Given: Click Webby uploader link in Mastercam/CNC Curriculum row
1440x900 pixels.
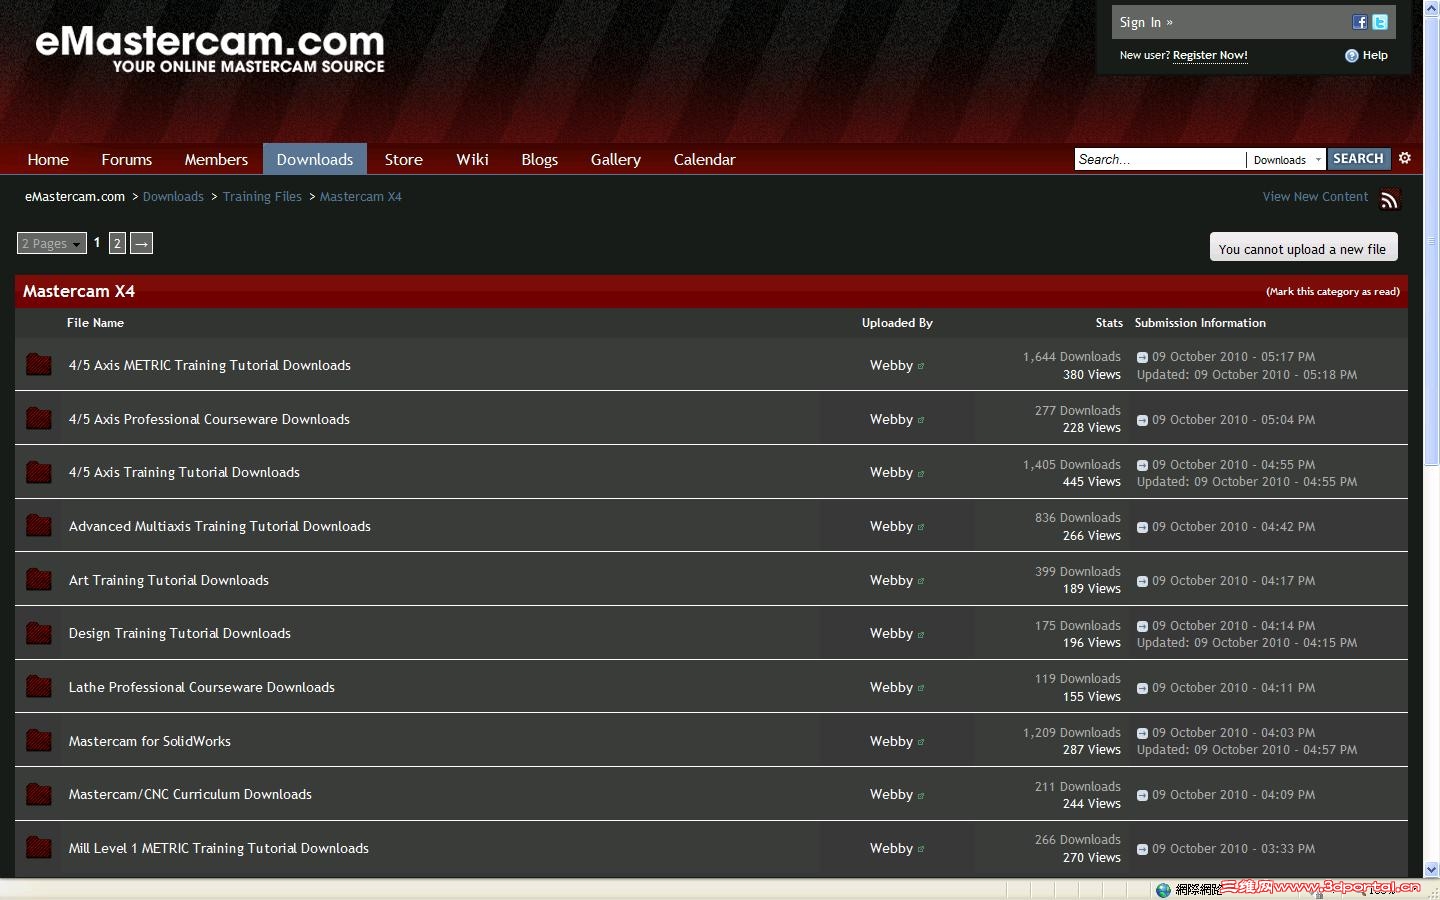Looking at the screenshot, I should click(891, 795).
